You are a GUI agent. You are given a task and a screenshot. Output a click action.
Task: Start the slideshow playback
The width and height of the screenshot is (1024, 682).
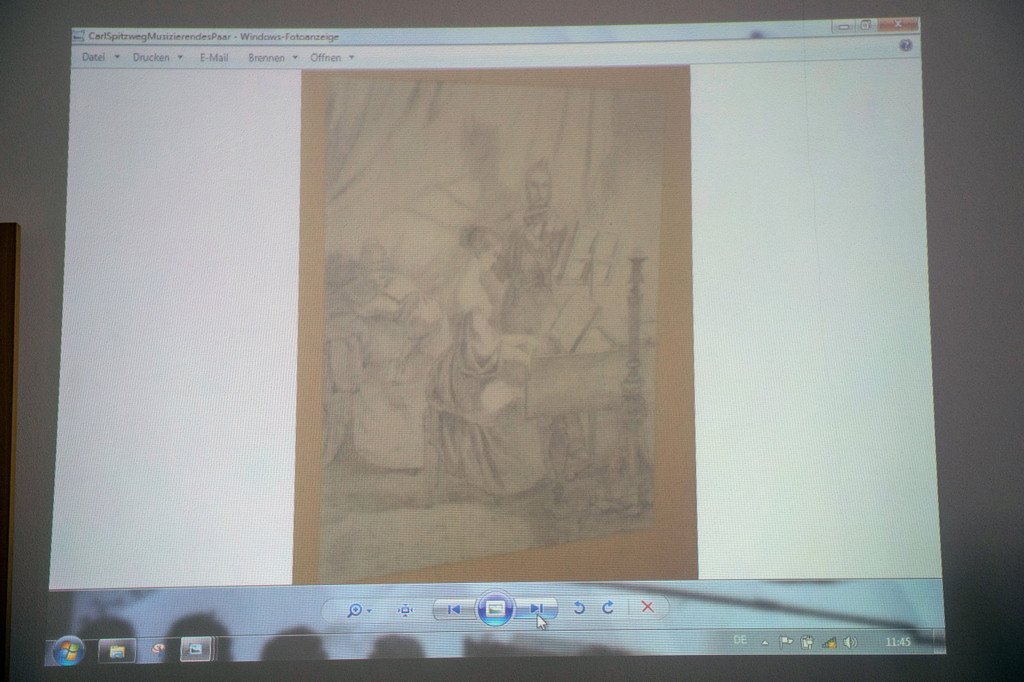point(495,609)
